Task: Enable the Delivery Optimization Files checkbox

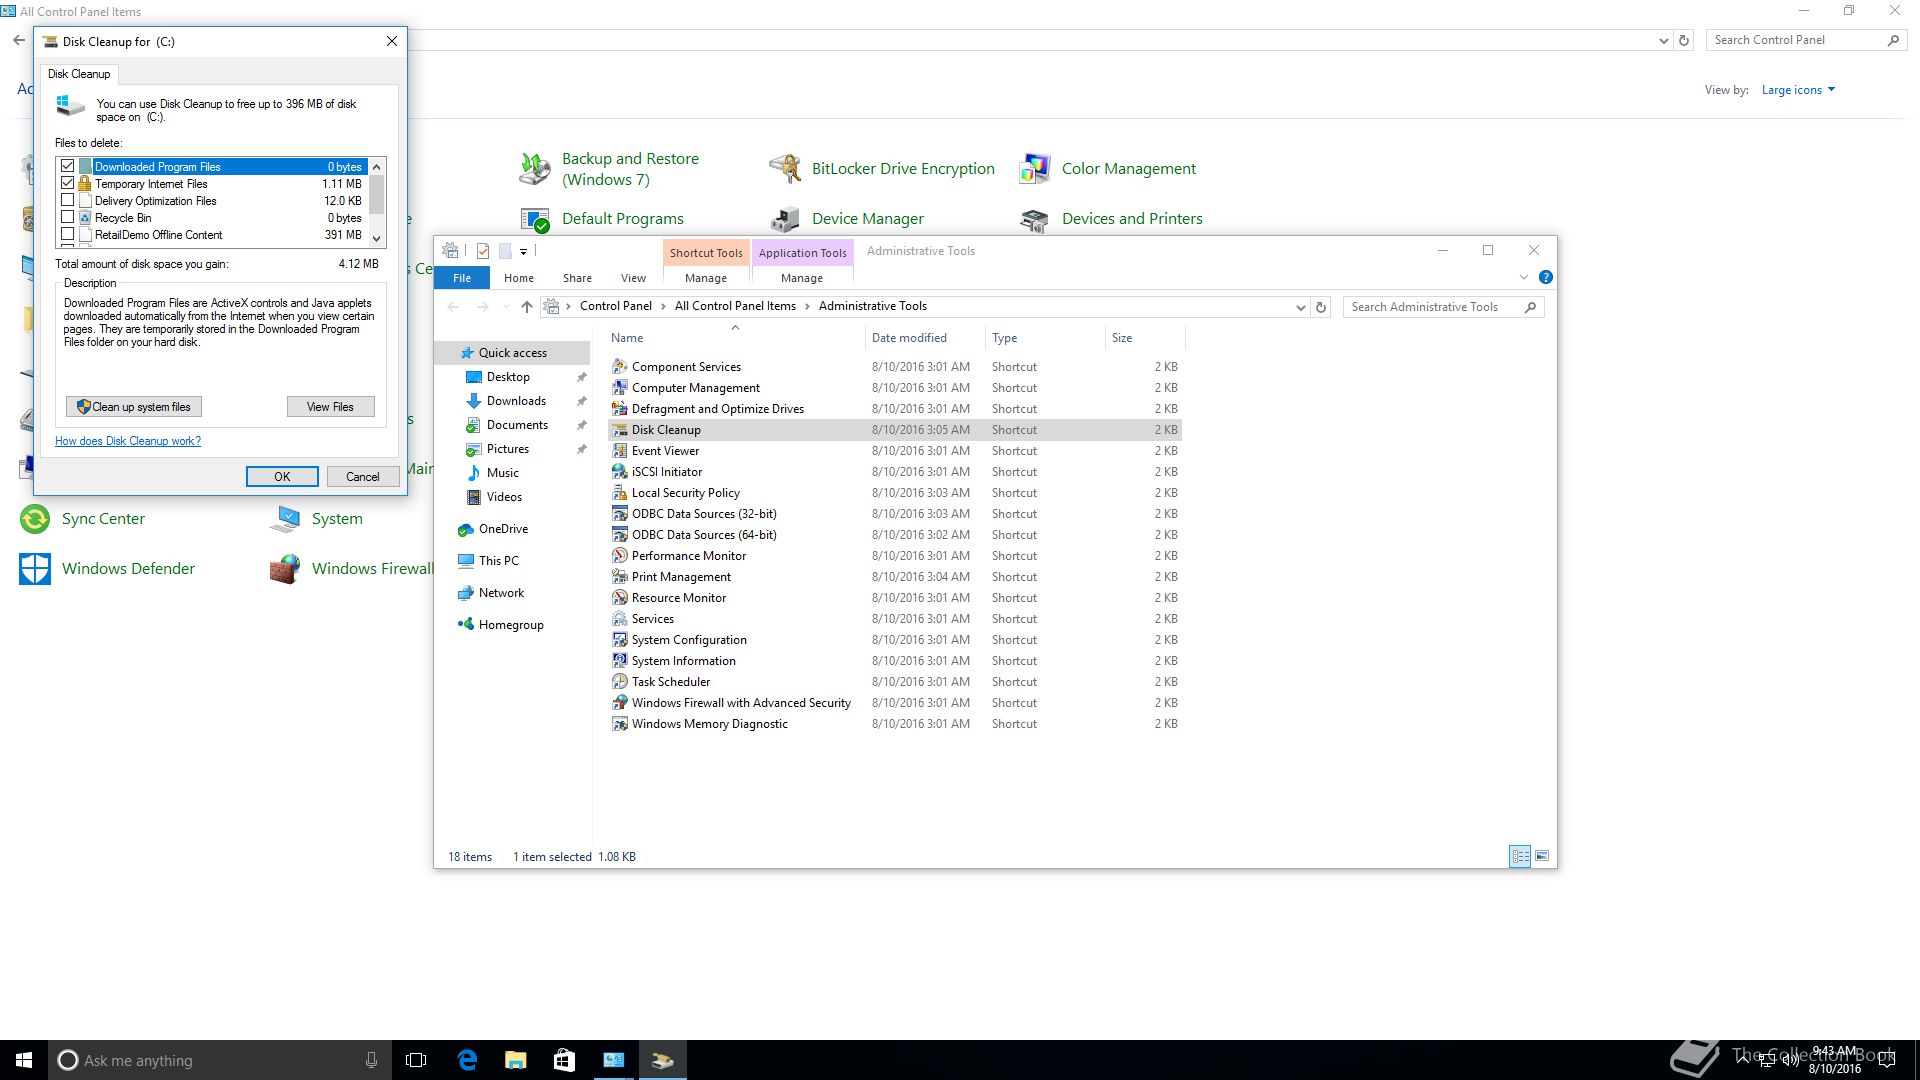Action: (68, 200)
